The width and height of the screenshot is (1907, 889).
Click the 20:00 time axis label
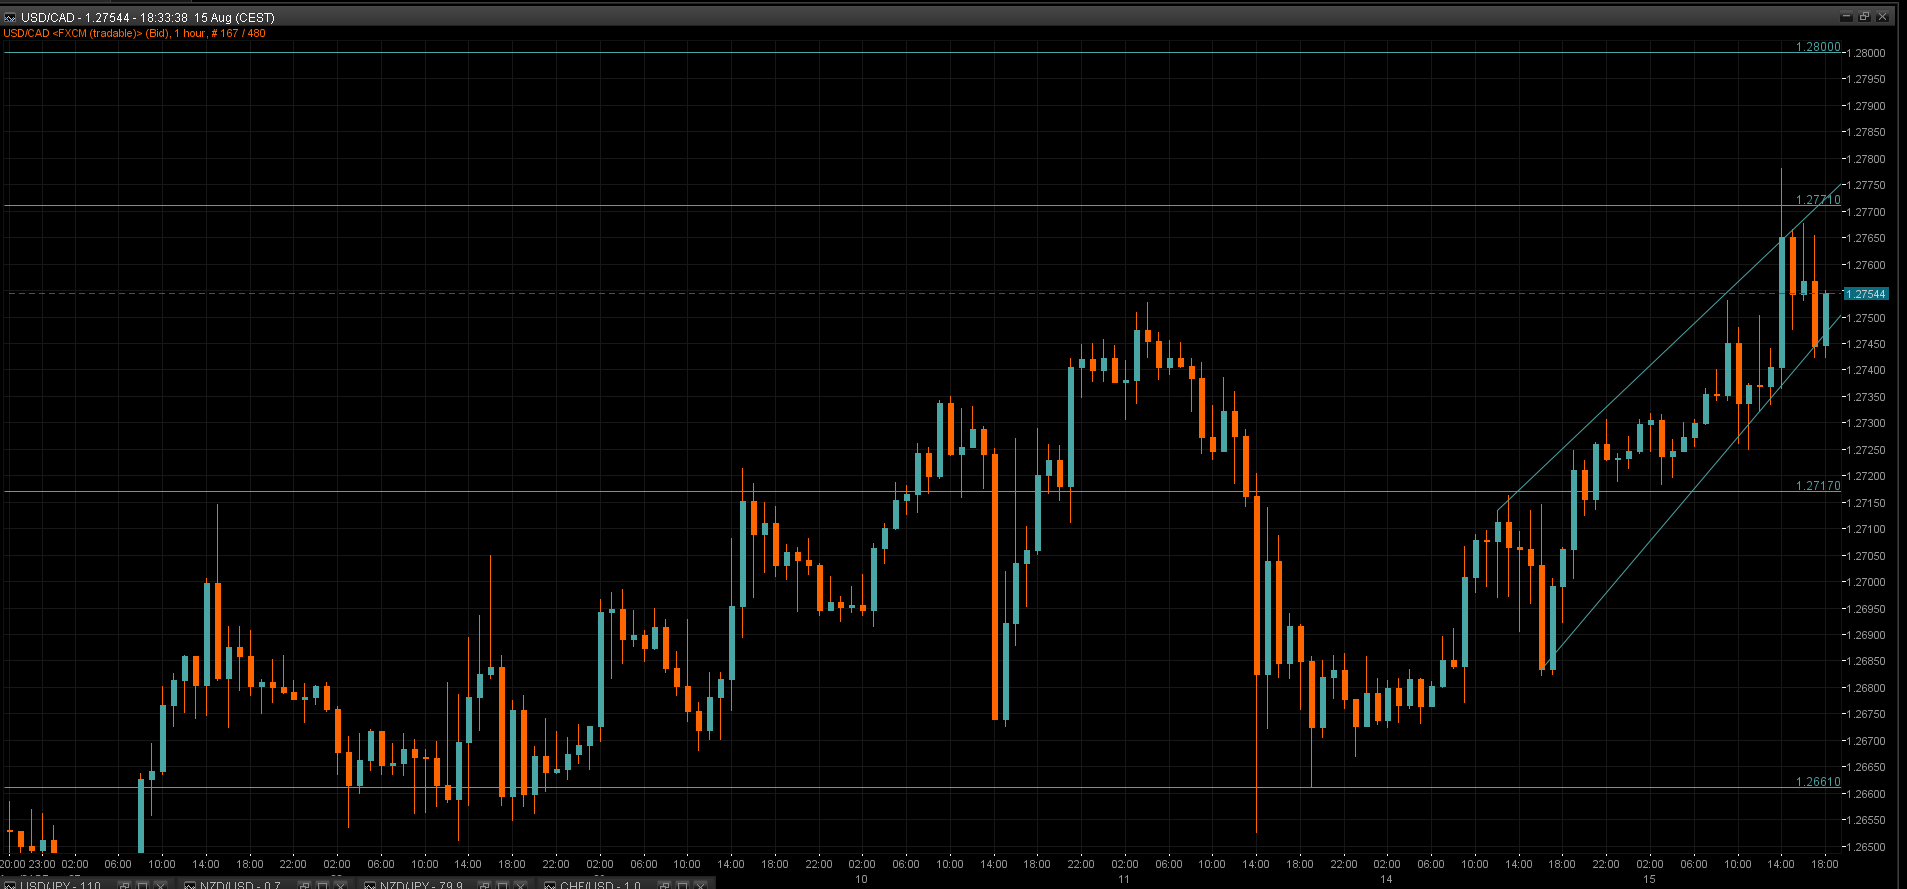pyautogui.click(x=13, y=864)
